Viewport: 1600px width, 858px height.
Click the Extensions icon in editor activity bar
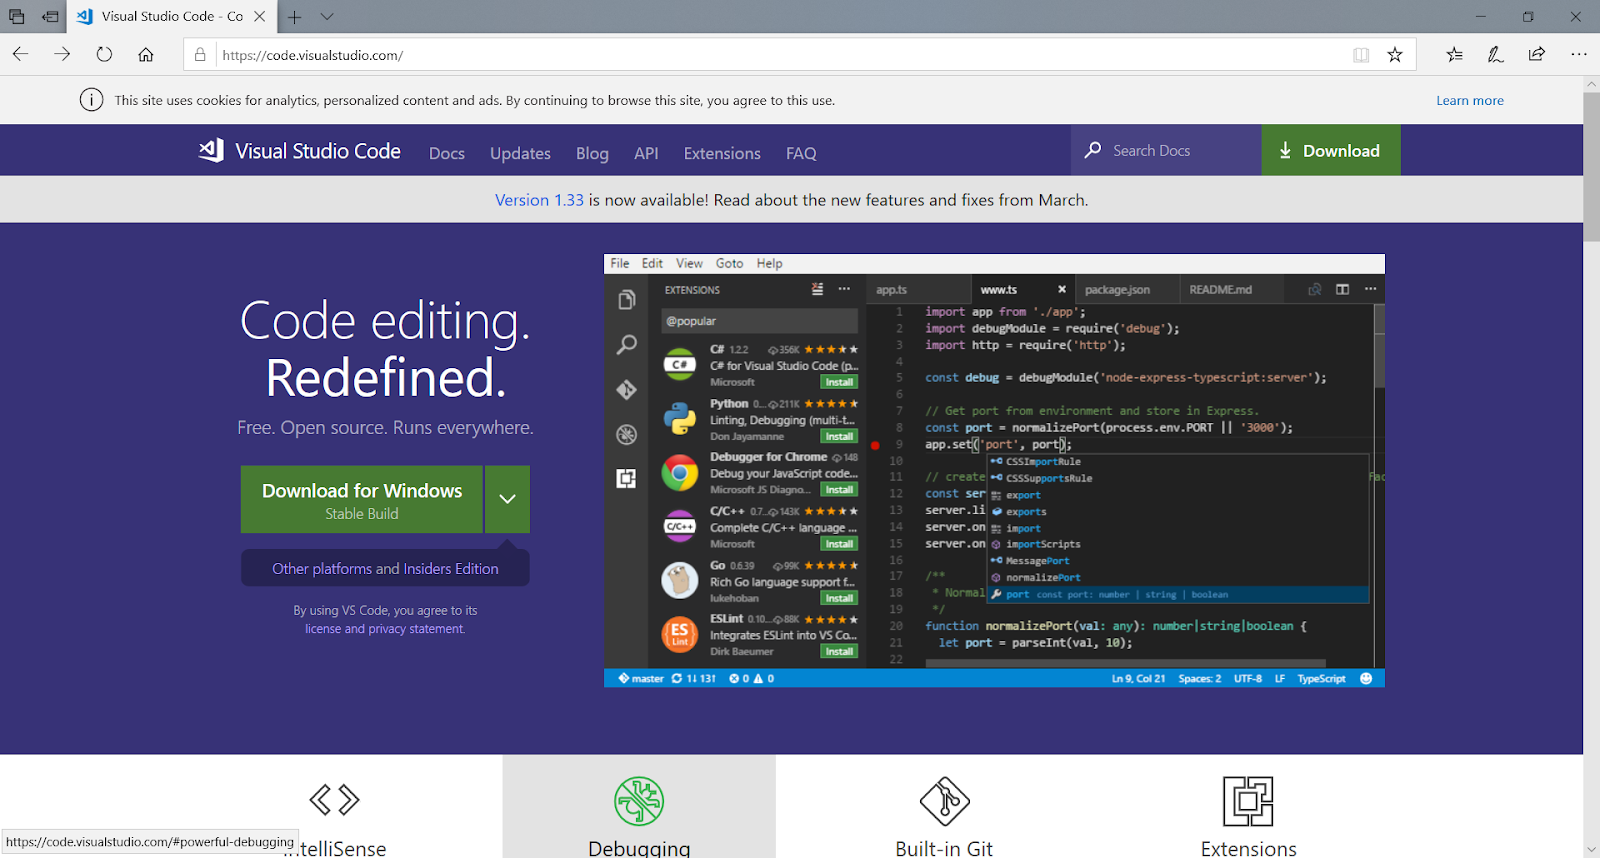pos(627,478)
